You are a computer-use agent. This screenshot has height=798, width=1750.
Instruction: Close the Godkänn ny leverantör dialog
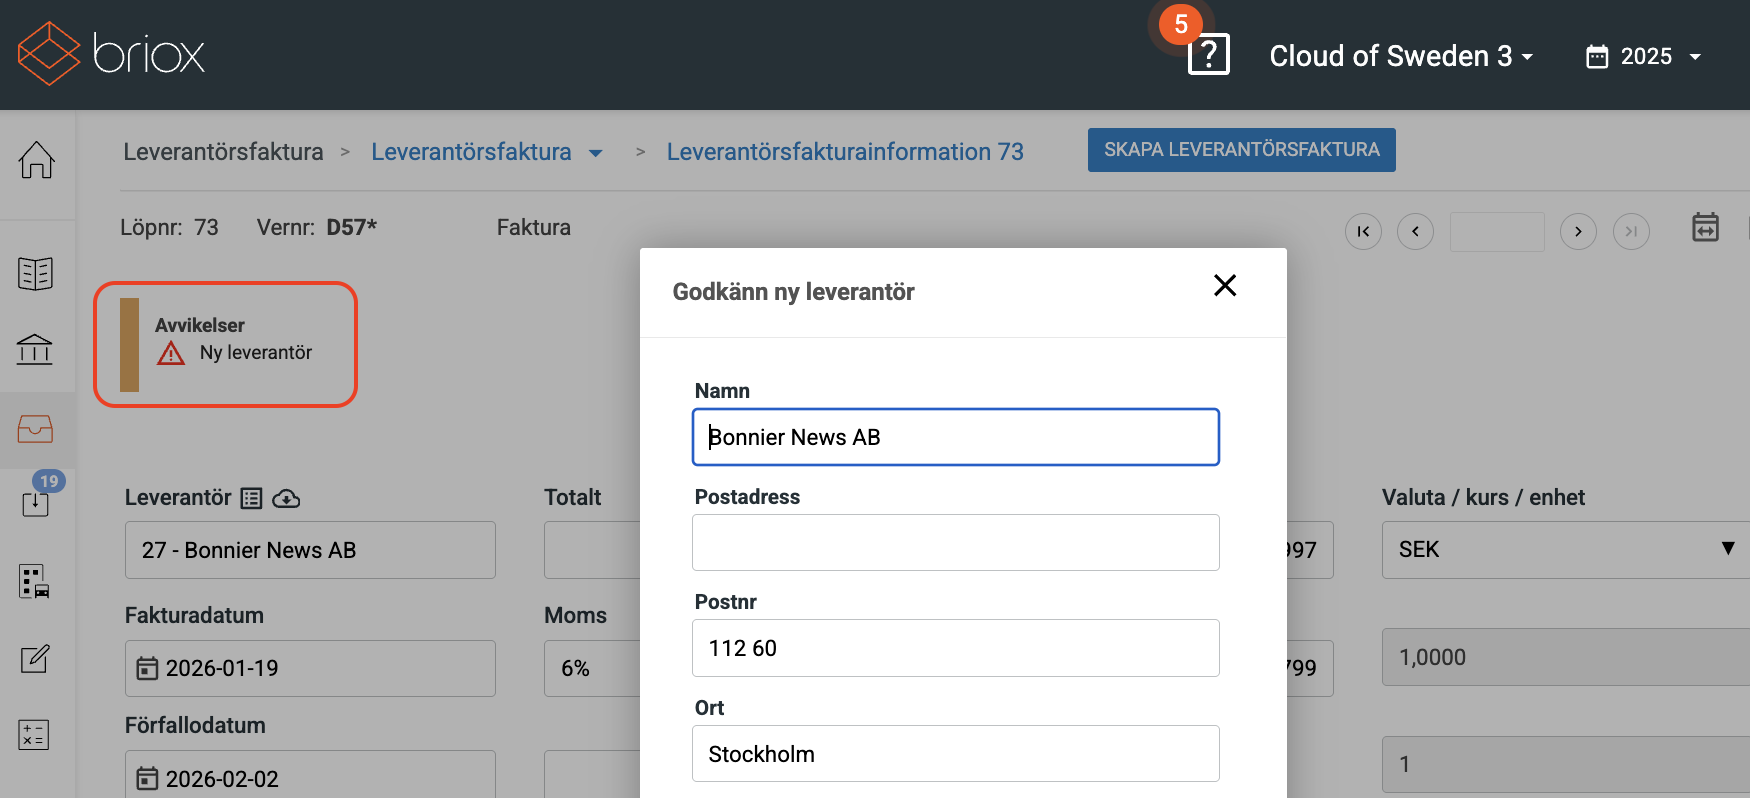point(1224,286)
